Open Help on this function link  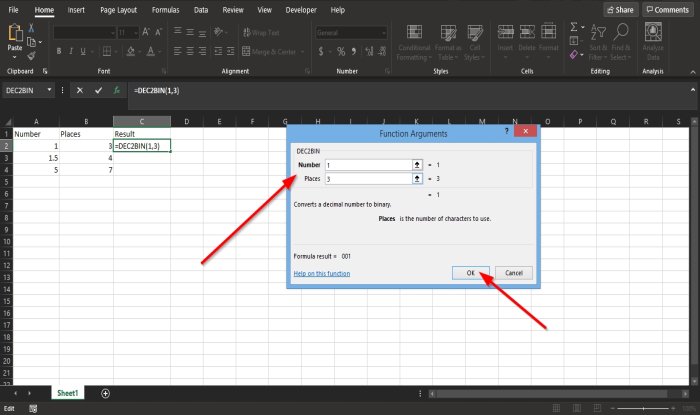[x=321, y=273]
